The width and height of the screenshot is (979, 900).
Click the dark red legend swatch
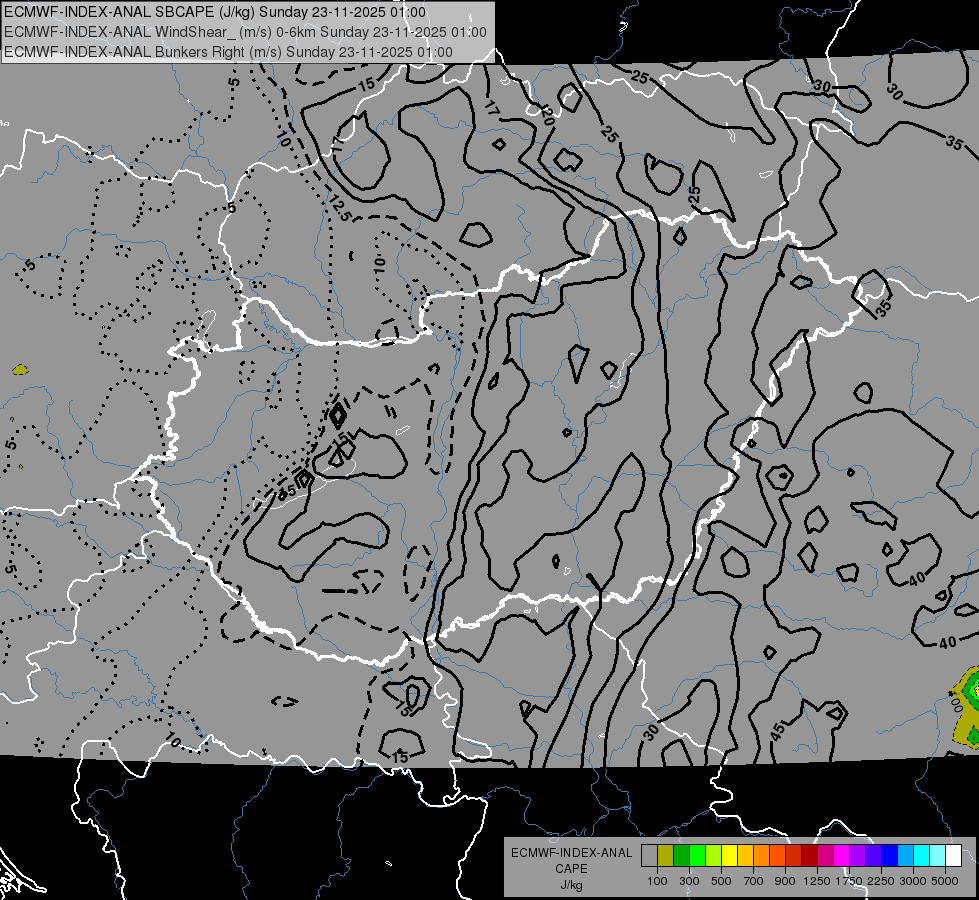pos(810,855)
